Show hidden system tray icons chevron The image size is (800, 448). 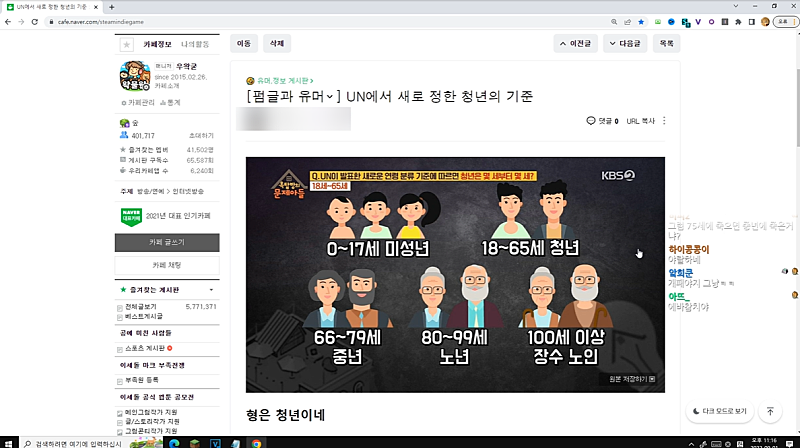691,444
